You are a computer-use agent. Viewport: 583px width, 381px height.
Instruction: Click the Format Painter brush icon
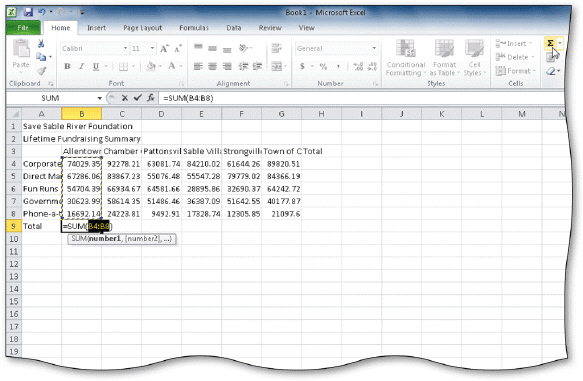(x=42, y=71)
